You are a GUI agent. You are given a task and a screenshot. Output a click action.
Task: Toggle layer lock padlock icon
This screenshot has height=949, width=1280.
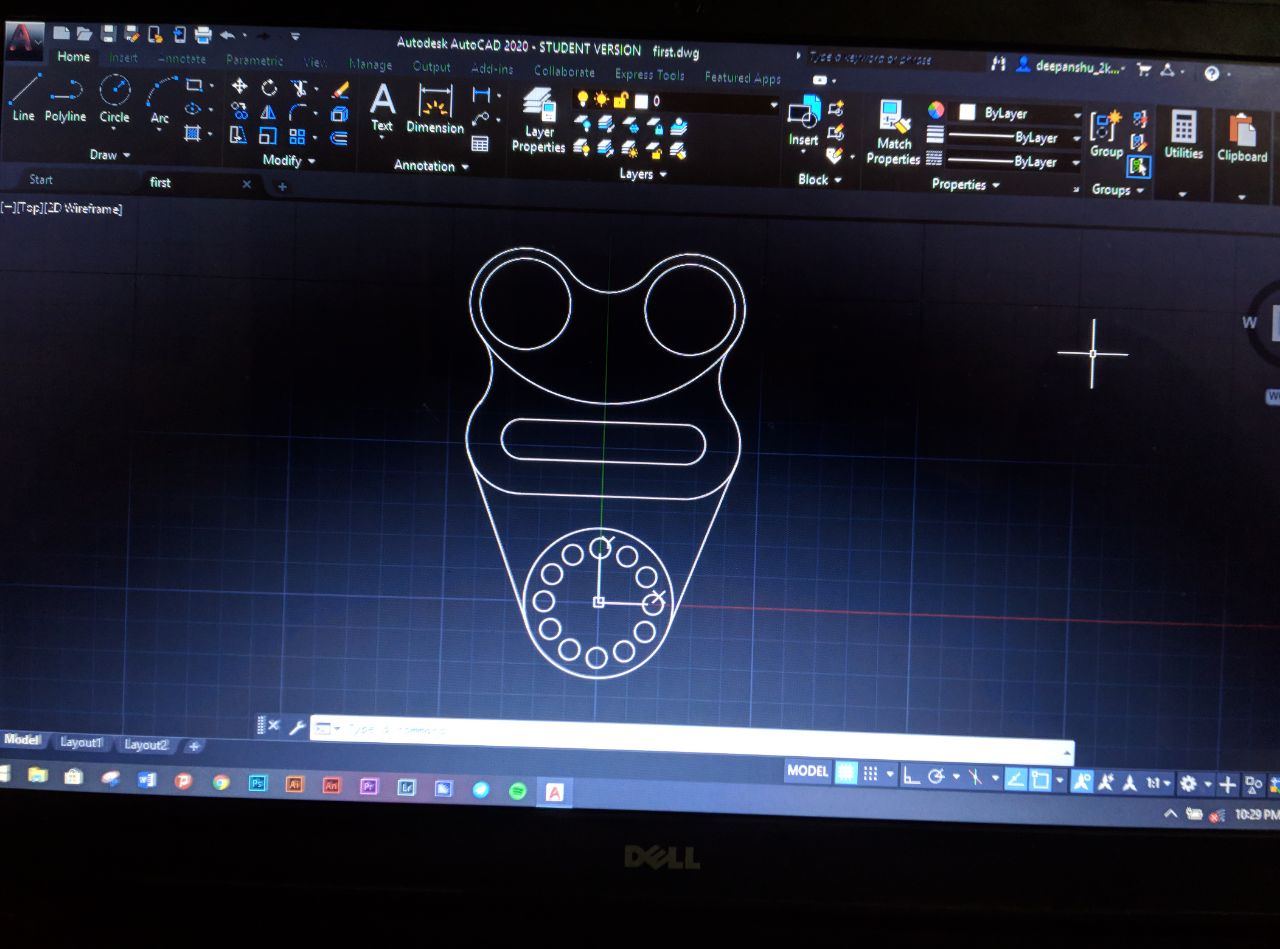[x=619, y=99]
